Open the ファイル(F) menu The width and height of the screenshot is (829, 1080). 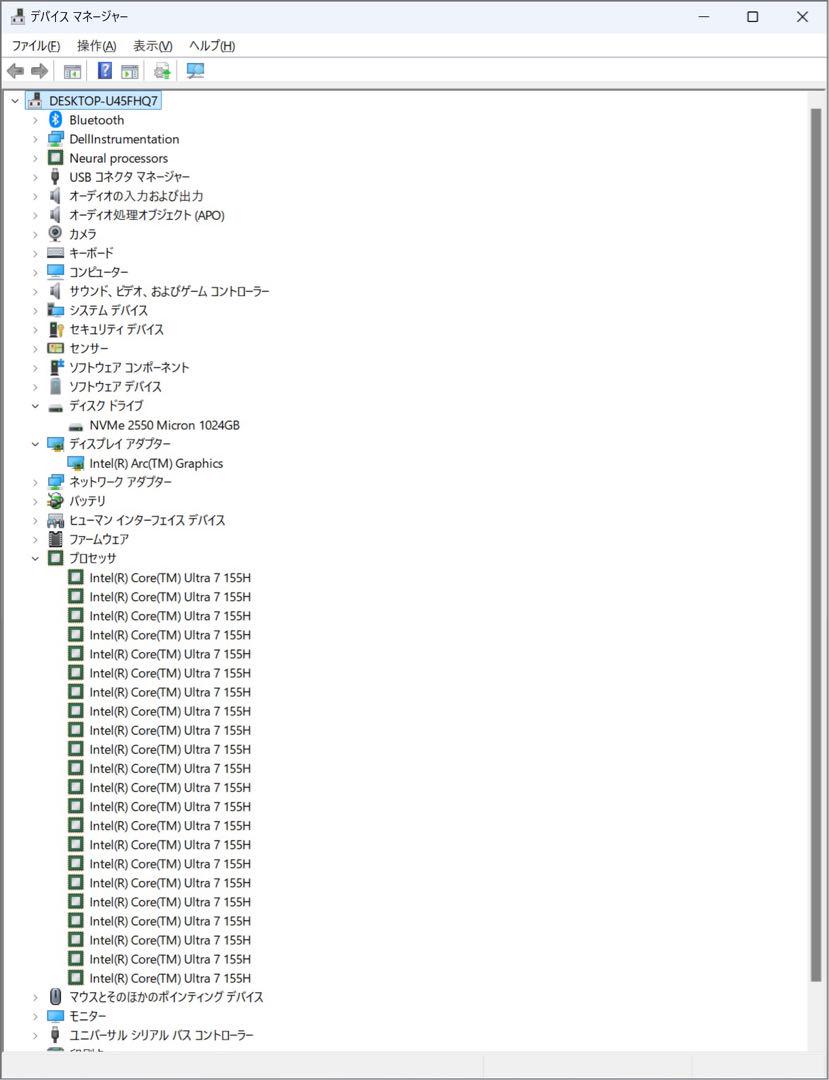coord(36,46)
